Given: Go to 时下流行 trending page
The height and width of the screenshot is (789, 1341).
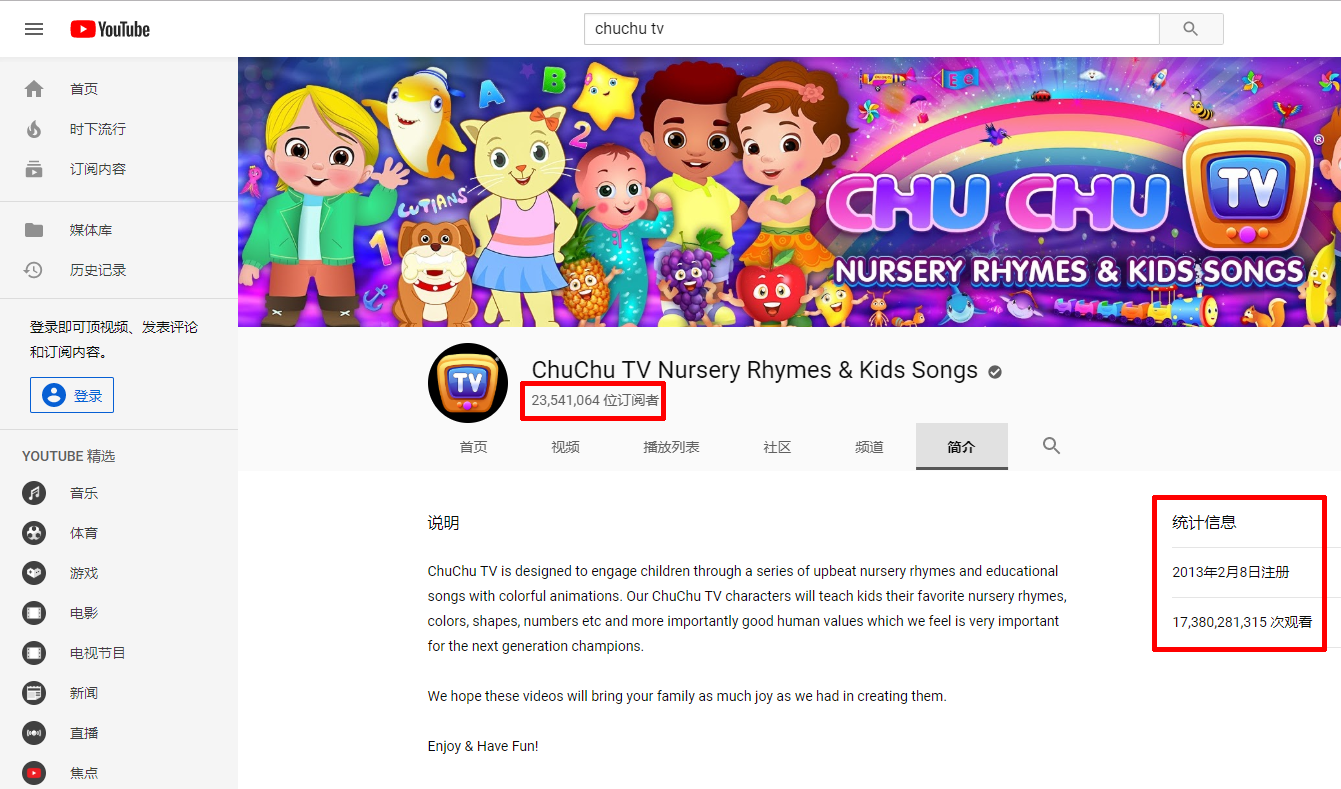Looking at the screenshot, I should coord(97,129).
